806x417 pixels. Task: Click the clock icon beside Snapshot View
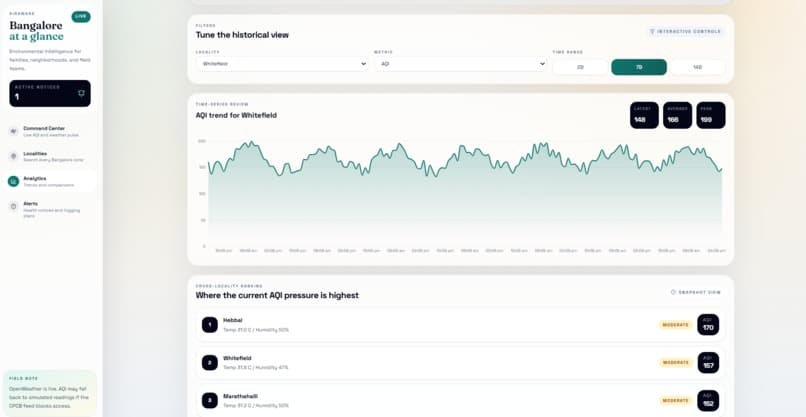tap(673, 292)
